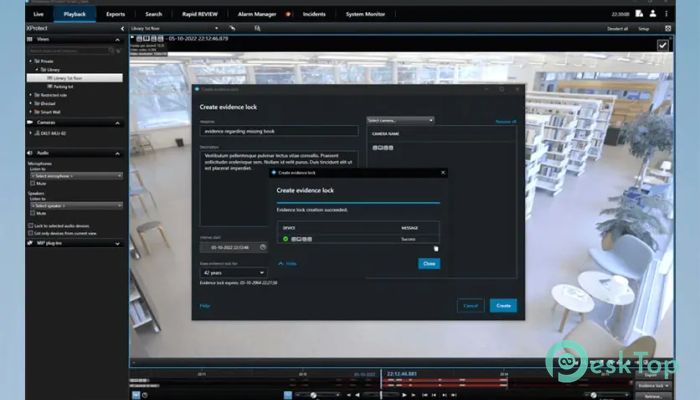This screenshot has height=400, width=700.
Task: Open the Playback tab
Action: pos(75,14)
